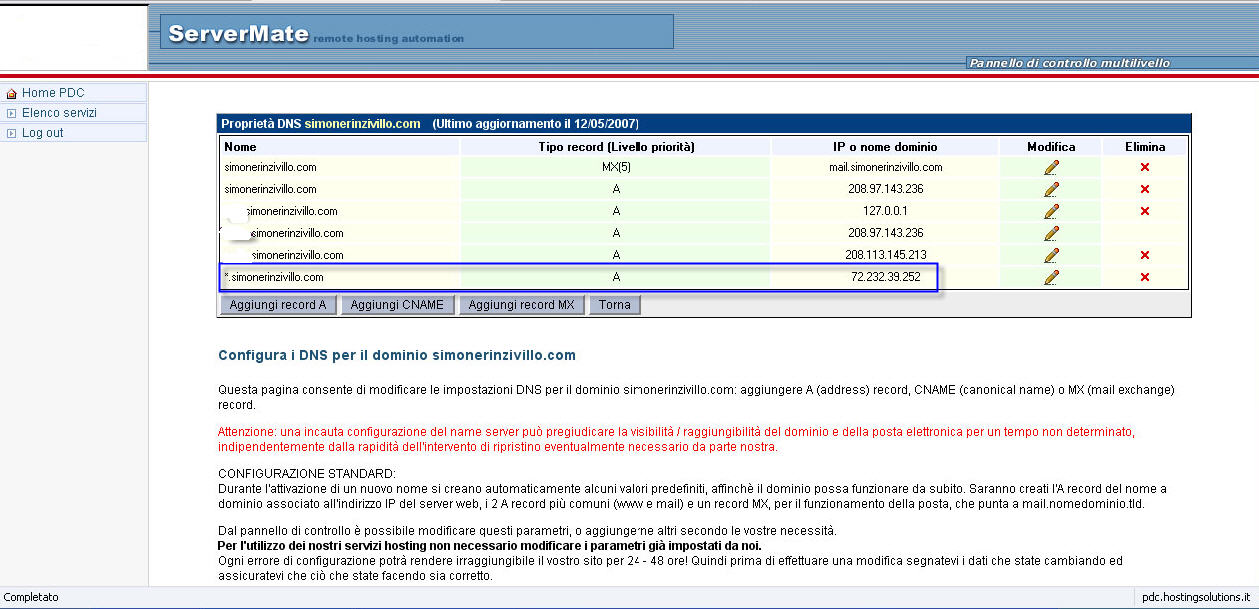Click the Aggiungi record A button
Viewport: 1259px width, 609px height.
click(x=278, y=305)
